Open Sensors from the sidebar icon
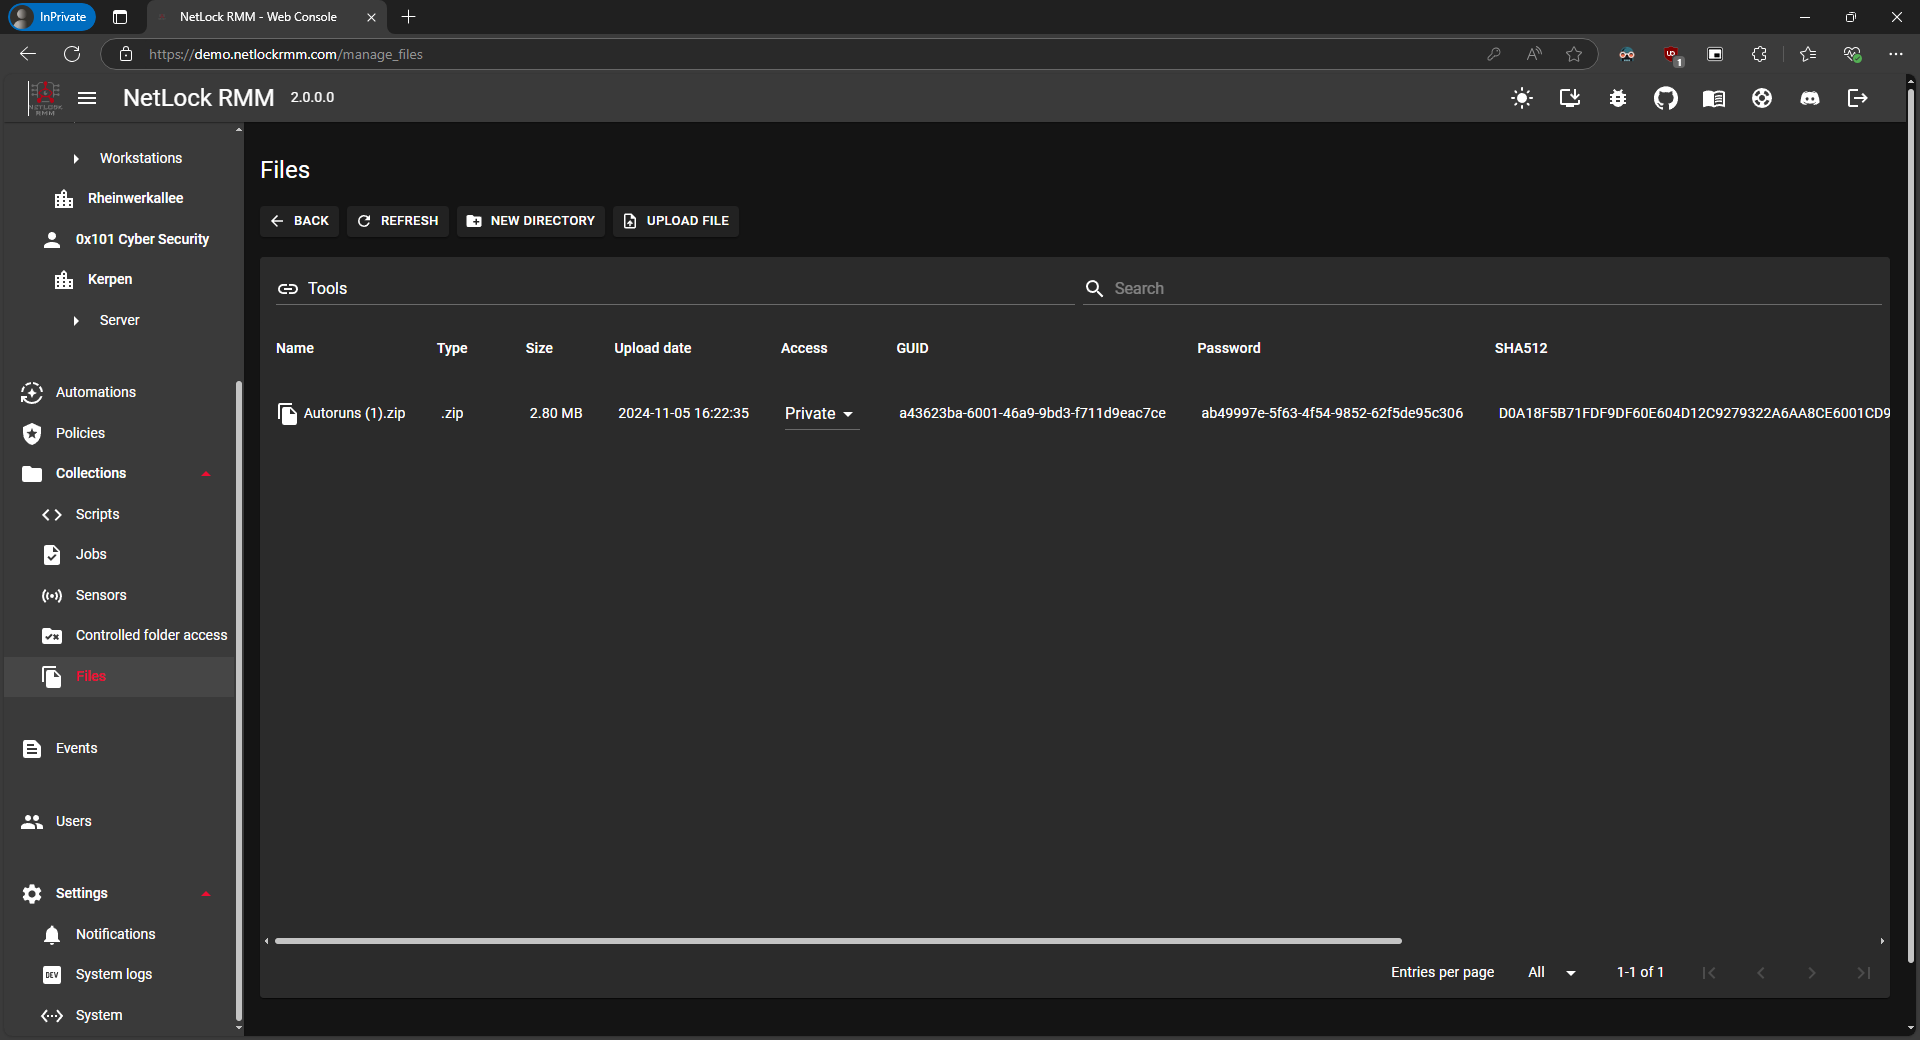This screenshot has height=1040, width=1920. [100, 595]
